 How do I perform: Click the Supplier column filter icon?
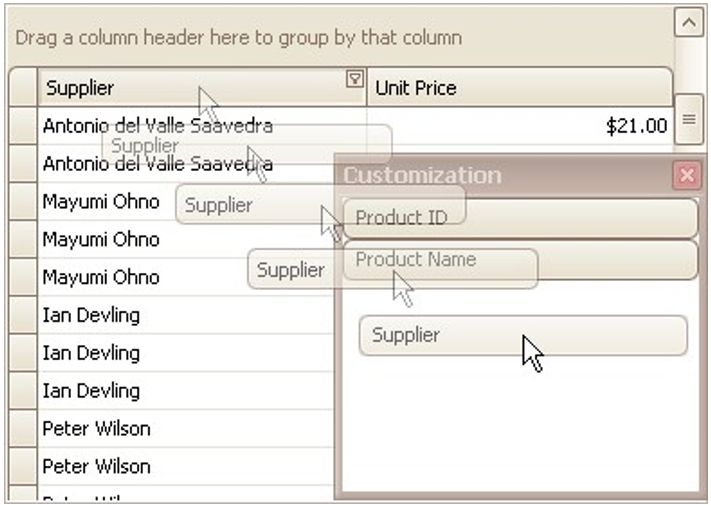pos(354,79)
